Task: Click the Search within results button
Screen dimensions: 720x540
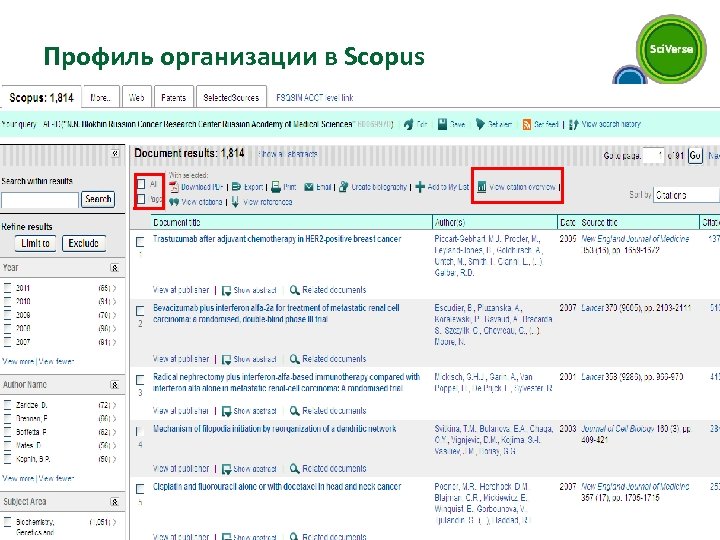Action: tap(98, 199)
